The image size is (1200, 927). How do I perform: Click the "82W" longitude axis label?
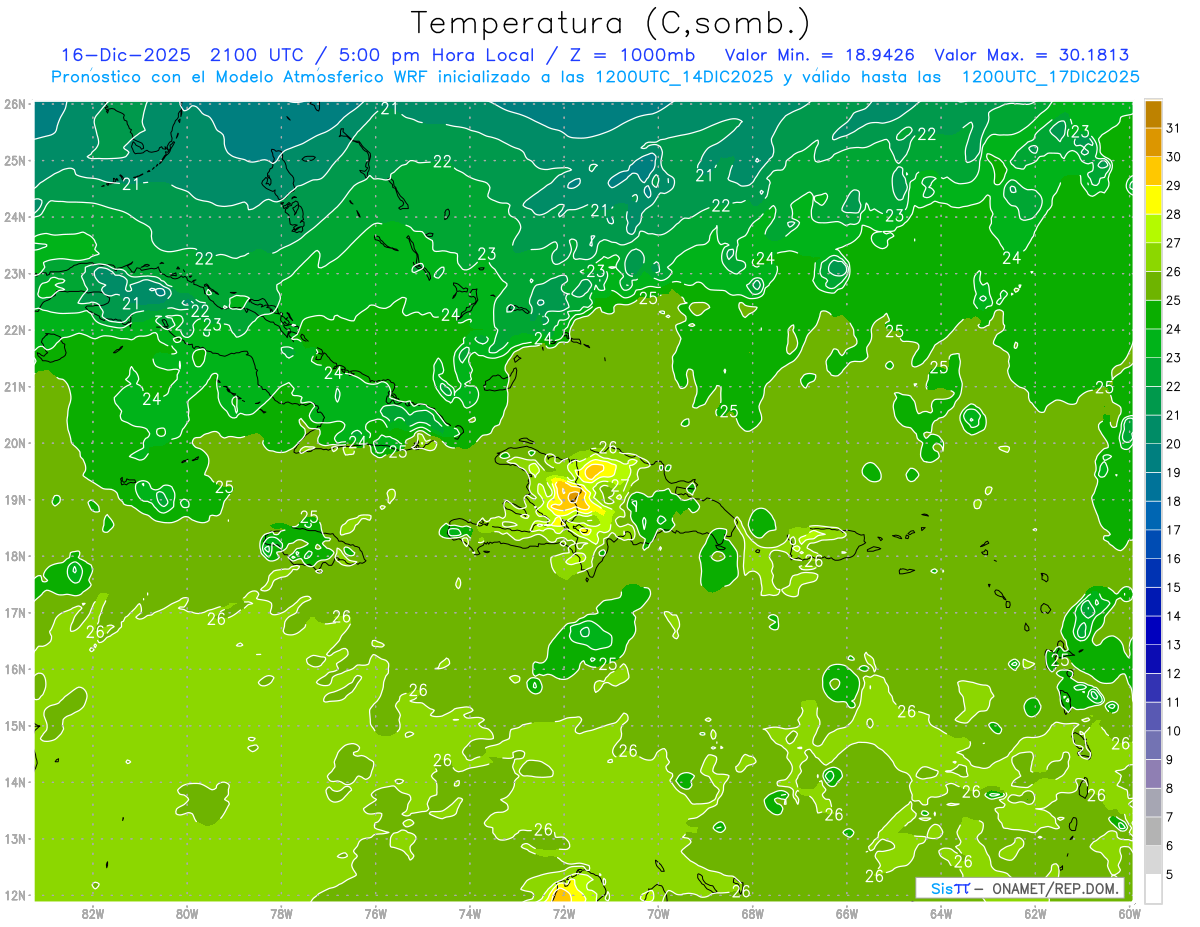[93, 913]
